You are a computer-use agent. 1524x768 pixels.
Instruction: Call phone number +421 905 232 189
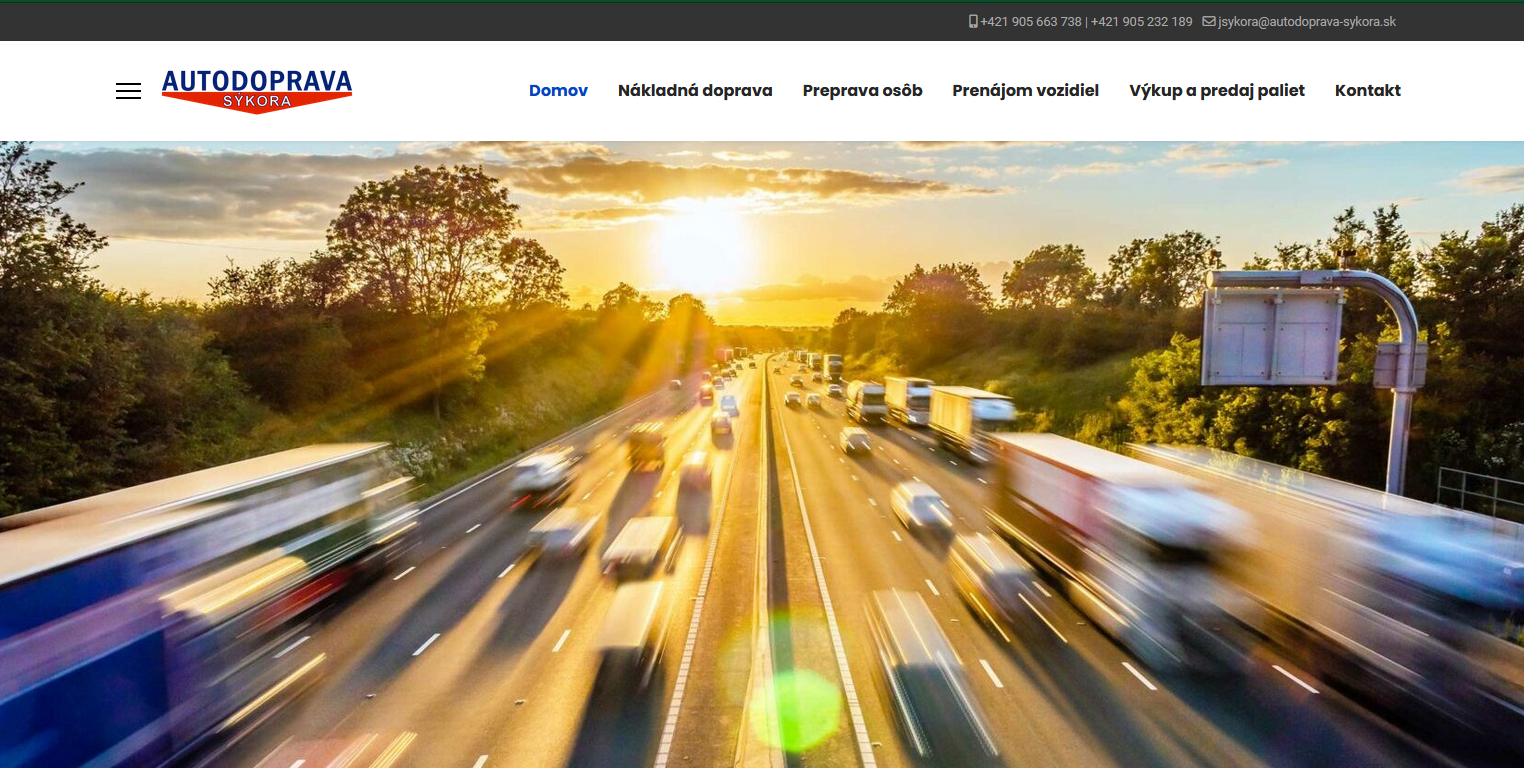tap(1141, 21)
